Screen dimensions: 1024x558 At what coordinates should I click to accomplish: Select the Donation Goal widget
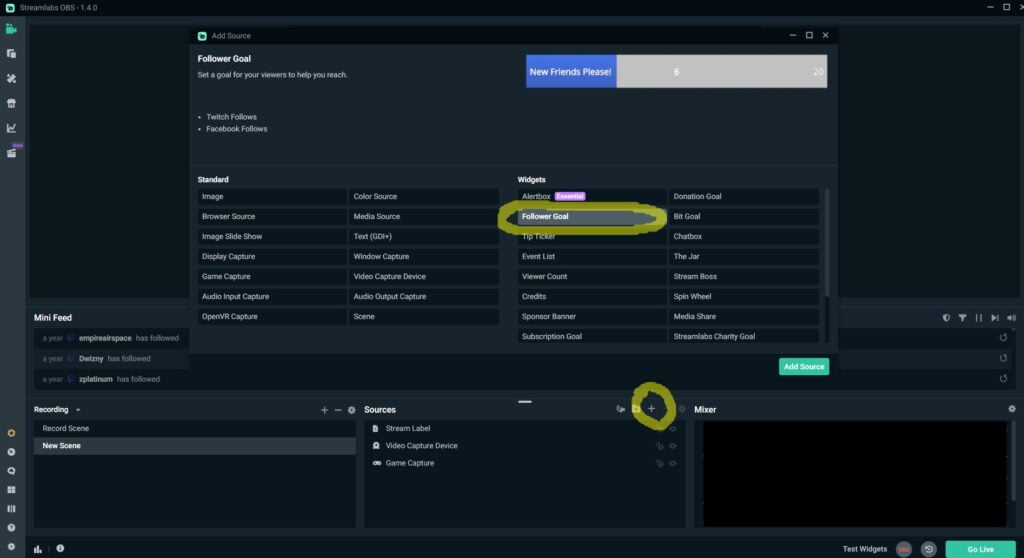coord(744,196)
